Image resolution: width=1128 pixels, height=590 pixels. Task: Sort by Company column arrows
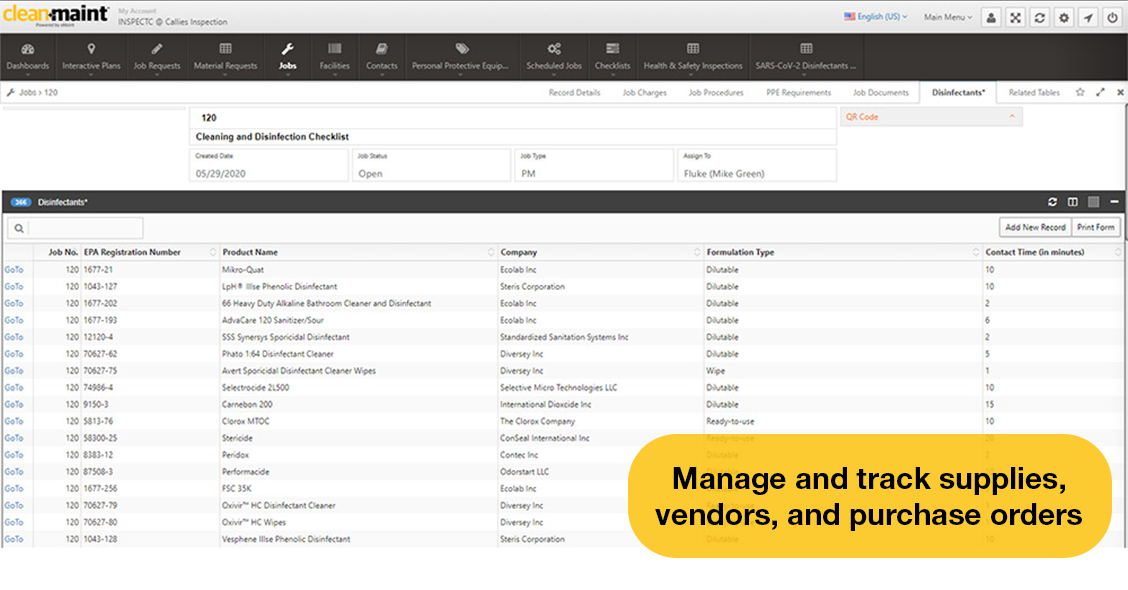click(697, 252)
